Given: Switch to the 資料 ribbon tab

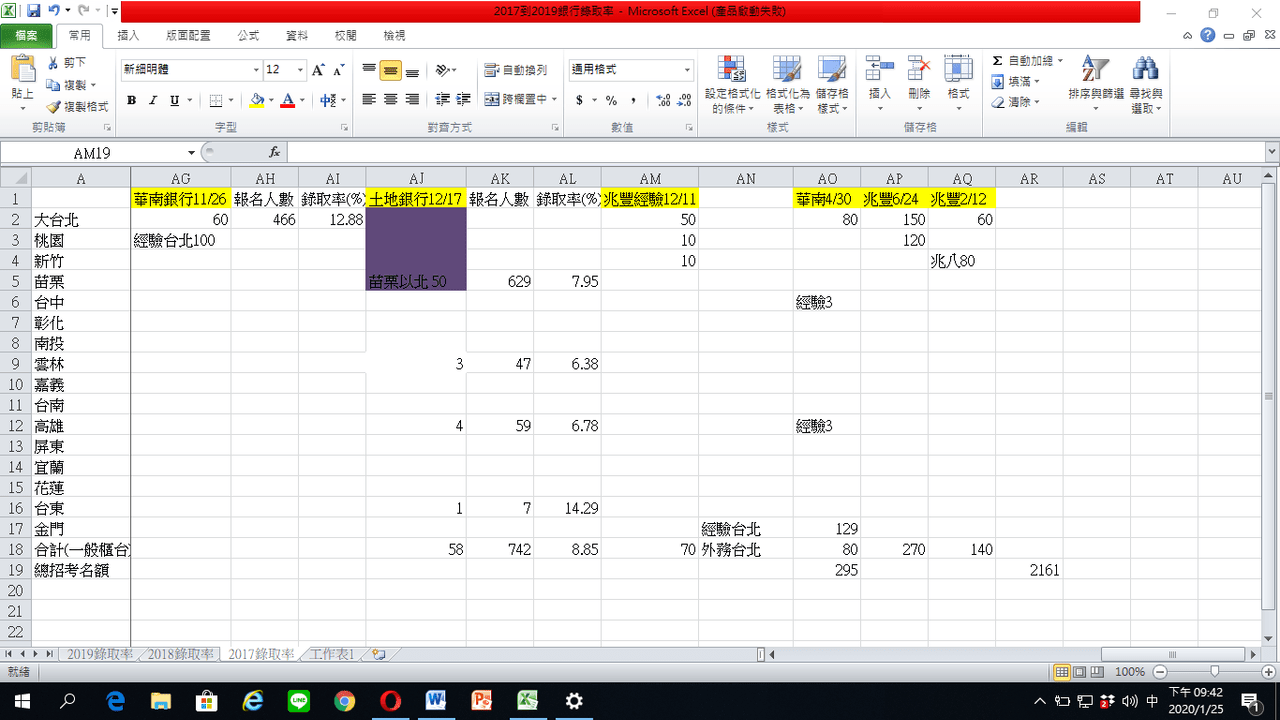Looking at the screenshot, I should (x=297, y=36).
